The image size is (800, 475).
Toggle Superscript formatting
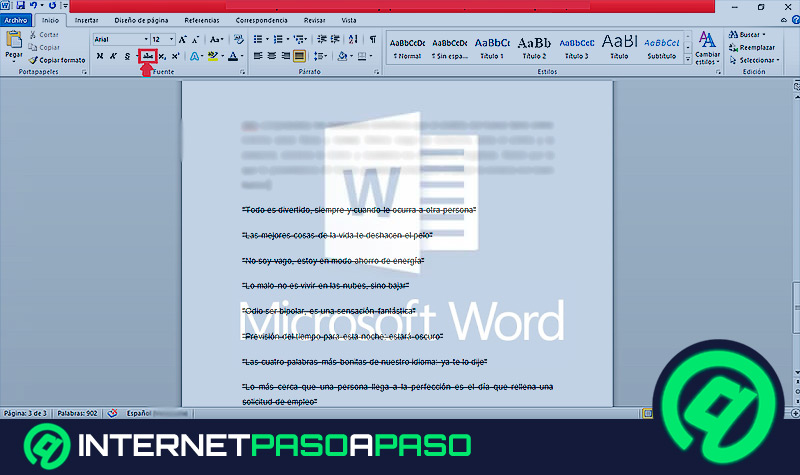pyautogui.click(x=176, y=56)
